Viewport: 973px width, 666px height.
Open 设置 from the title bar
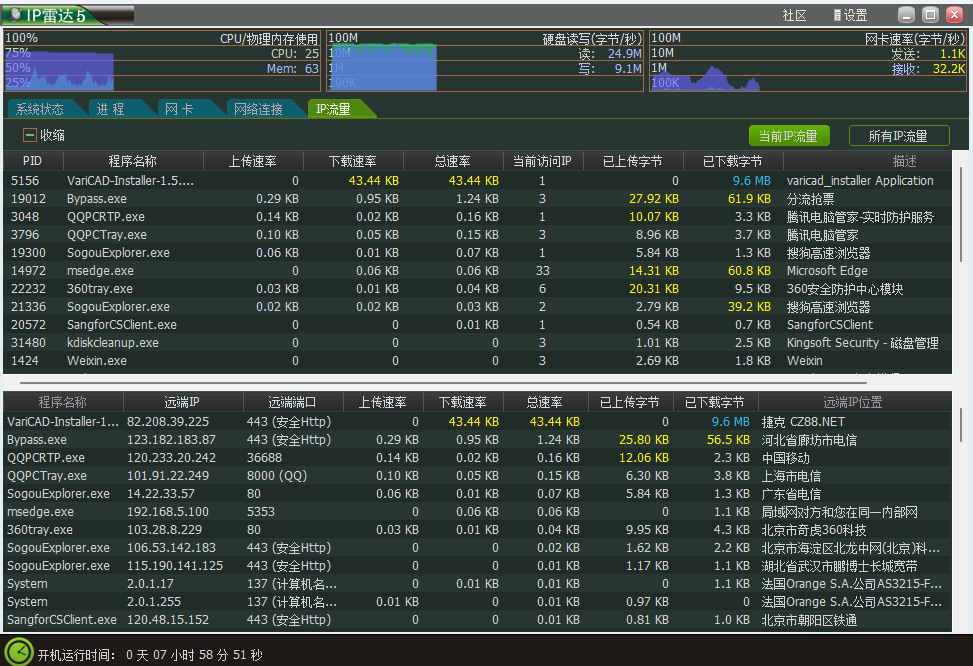[850, 15]
